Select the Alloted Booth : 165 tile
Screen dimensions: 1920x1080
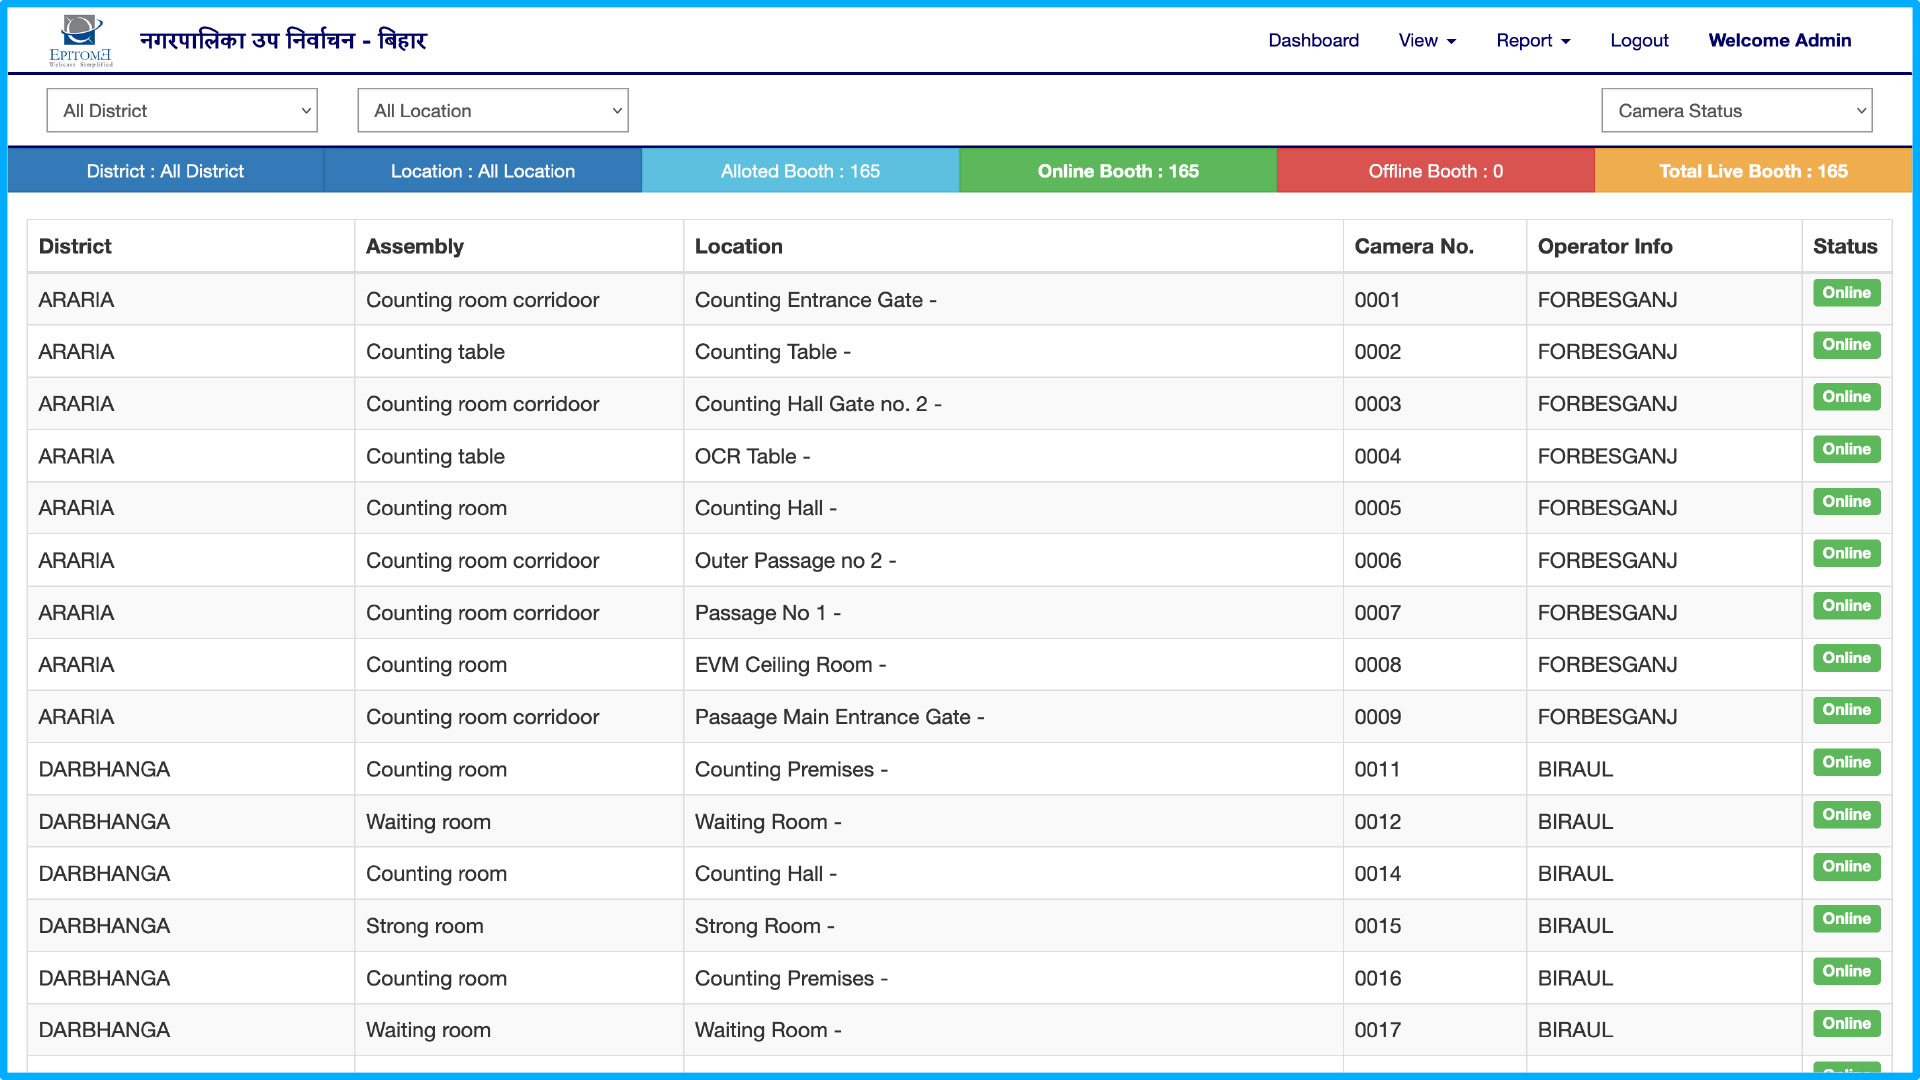800,171
